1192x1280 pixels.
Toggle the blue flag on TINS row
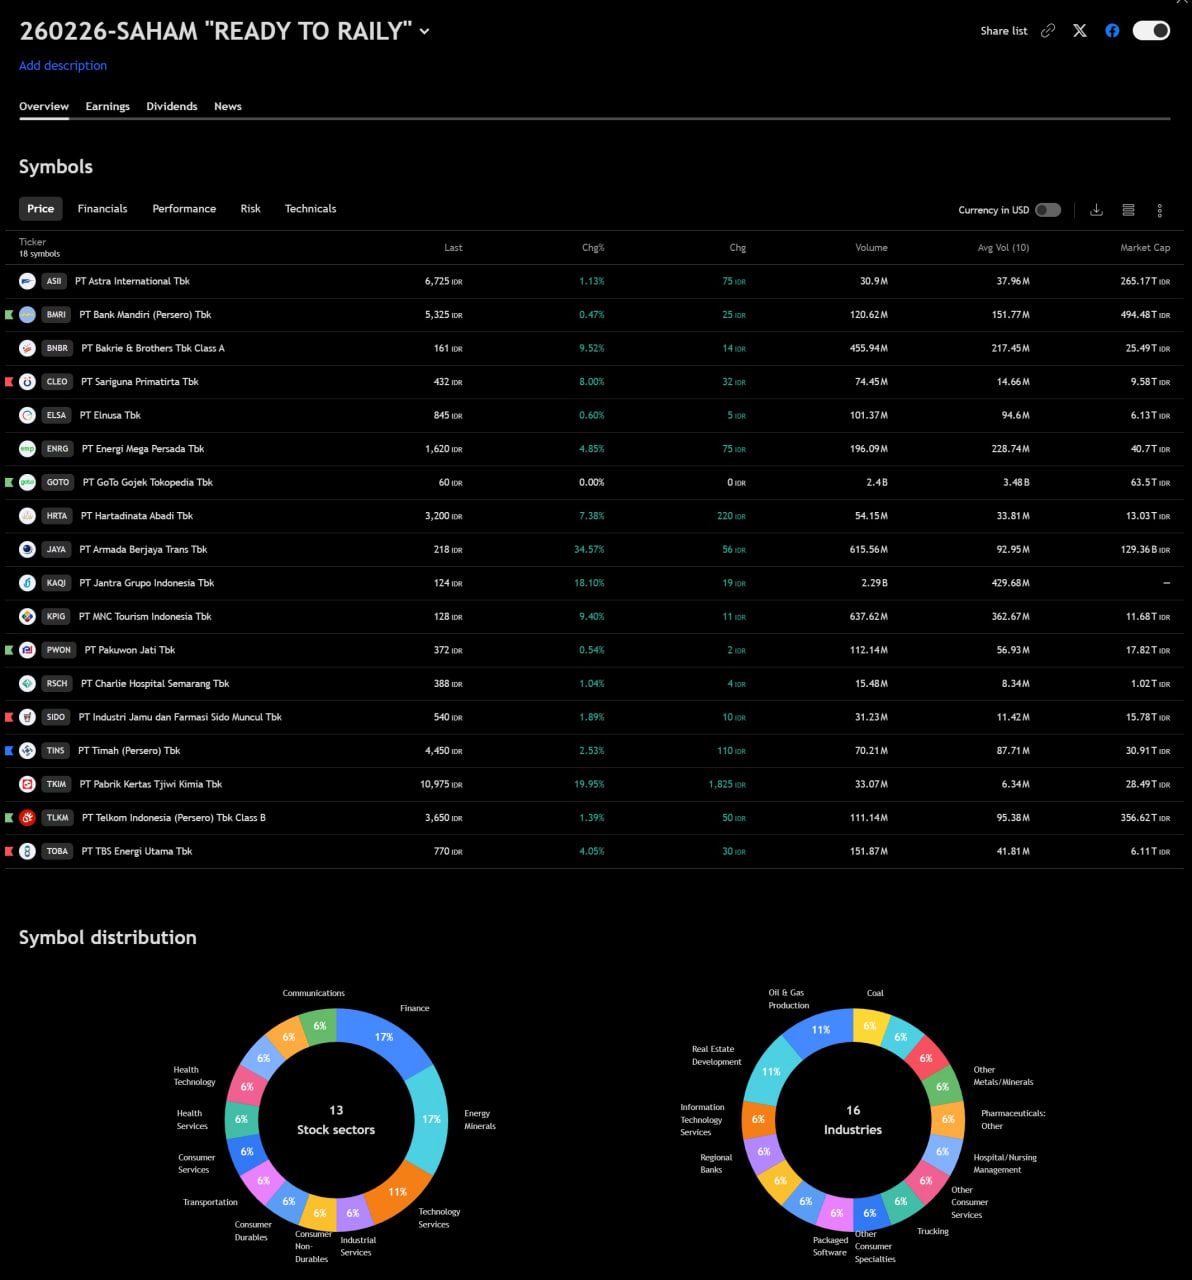(x=9, y=751)
